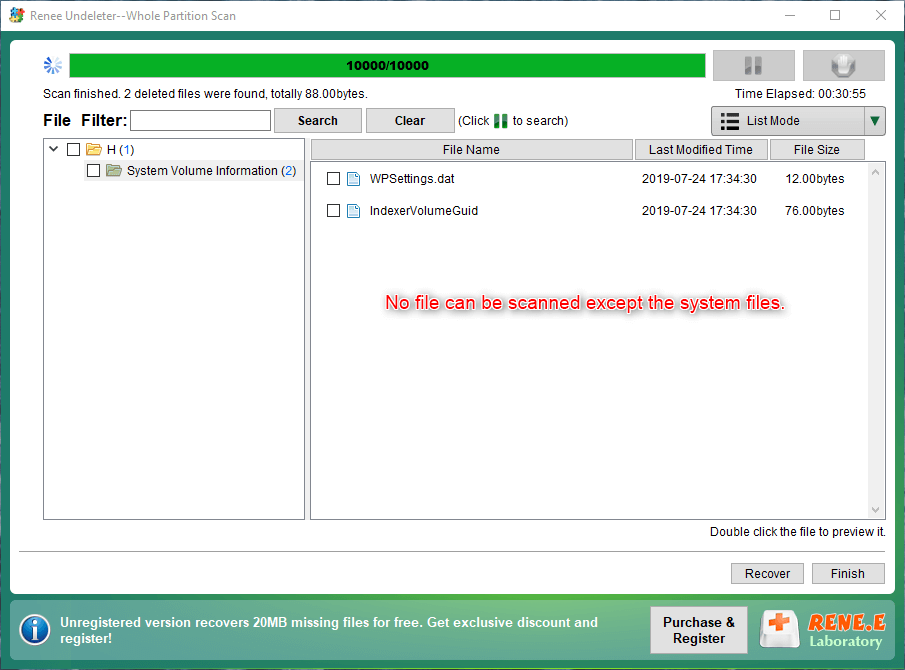Tick the IndexerVolumeGuid checkbox
The image size is (905, 670).
[334, 211]
